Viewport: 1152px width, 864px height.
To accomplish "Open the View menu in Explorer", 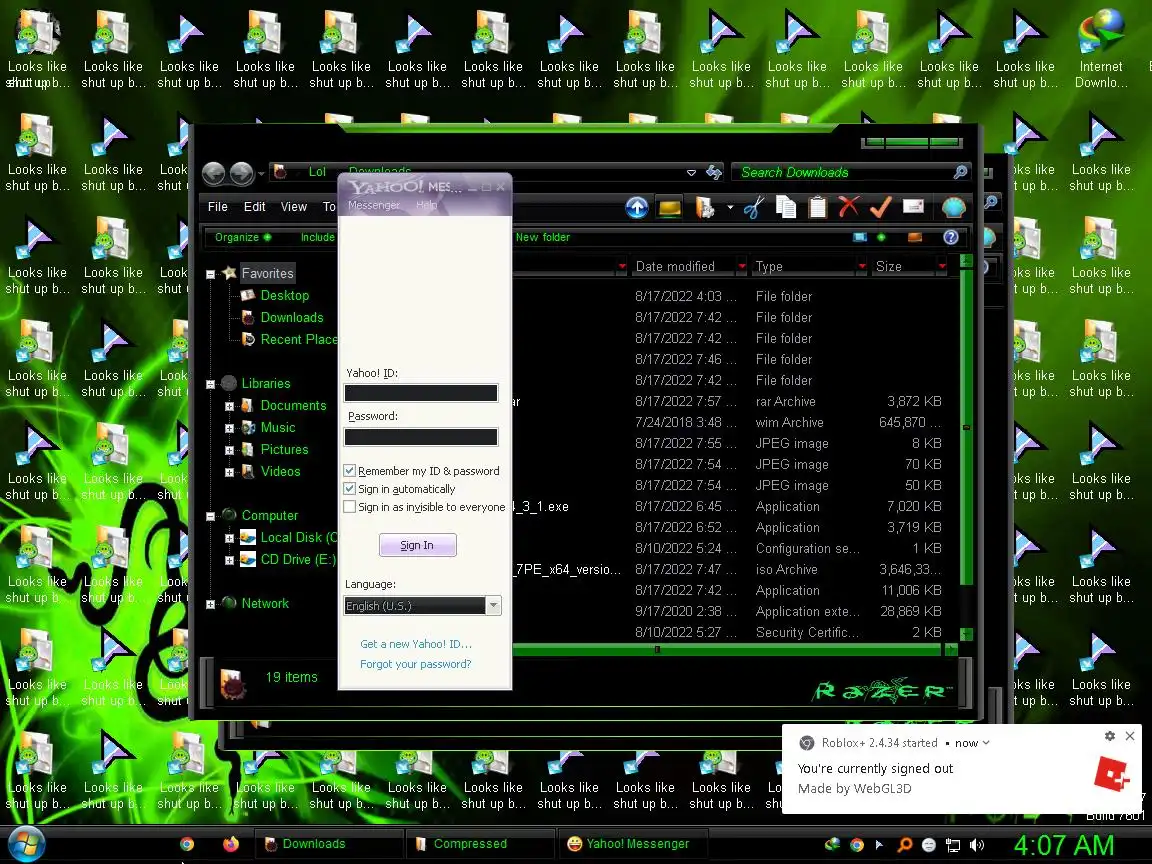I will coord(293,207).
